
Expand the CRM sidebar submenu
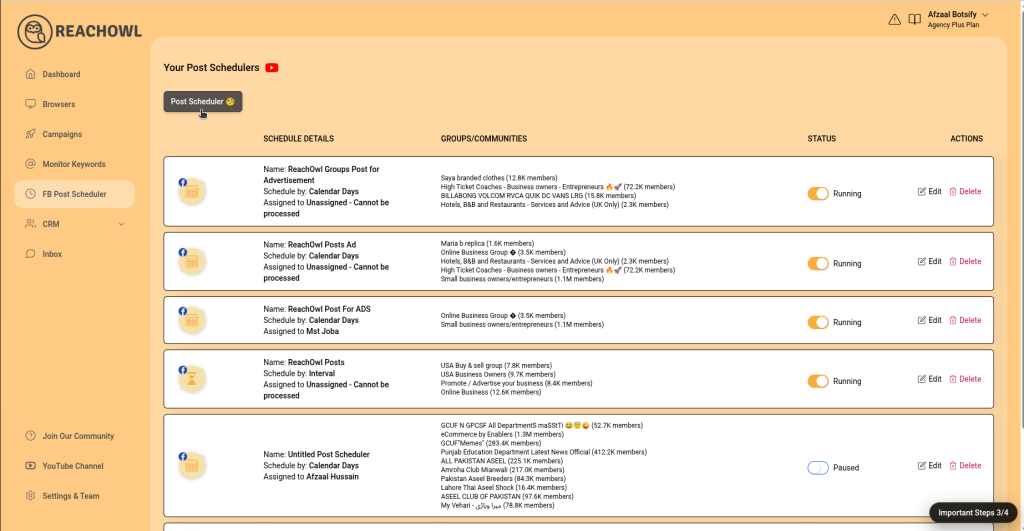click(x=121, y=224)
